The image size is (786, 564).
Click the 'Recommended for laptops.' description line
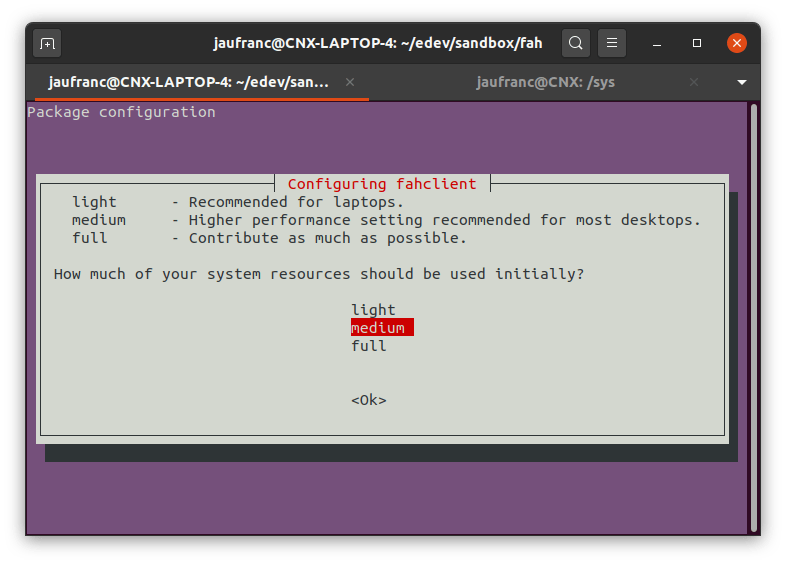(x=296, y=202)
